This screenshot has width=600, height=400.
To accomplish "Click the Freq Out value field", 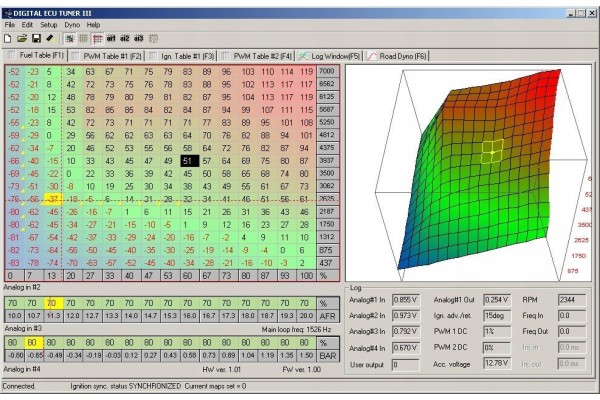I will click(572, 331).
